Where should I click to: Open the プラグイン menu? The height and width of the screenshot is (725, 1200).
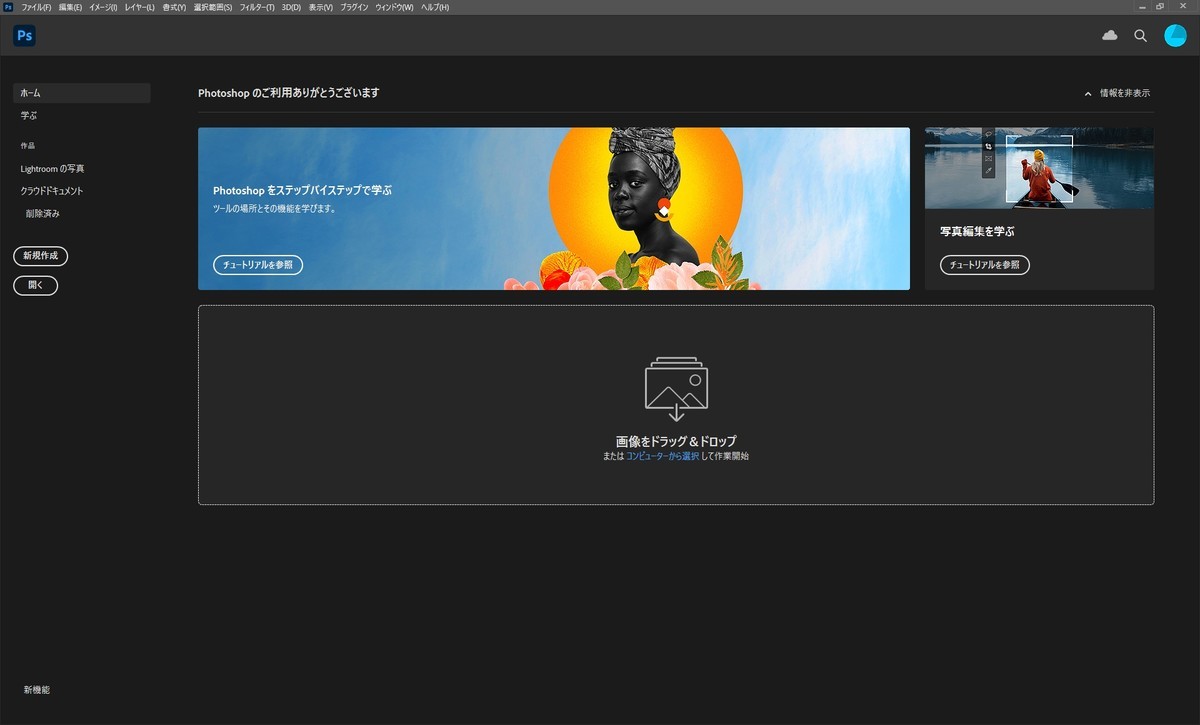354,7
